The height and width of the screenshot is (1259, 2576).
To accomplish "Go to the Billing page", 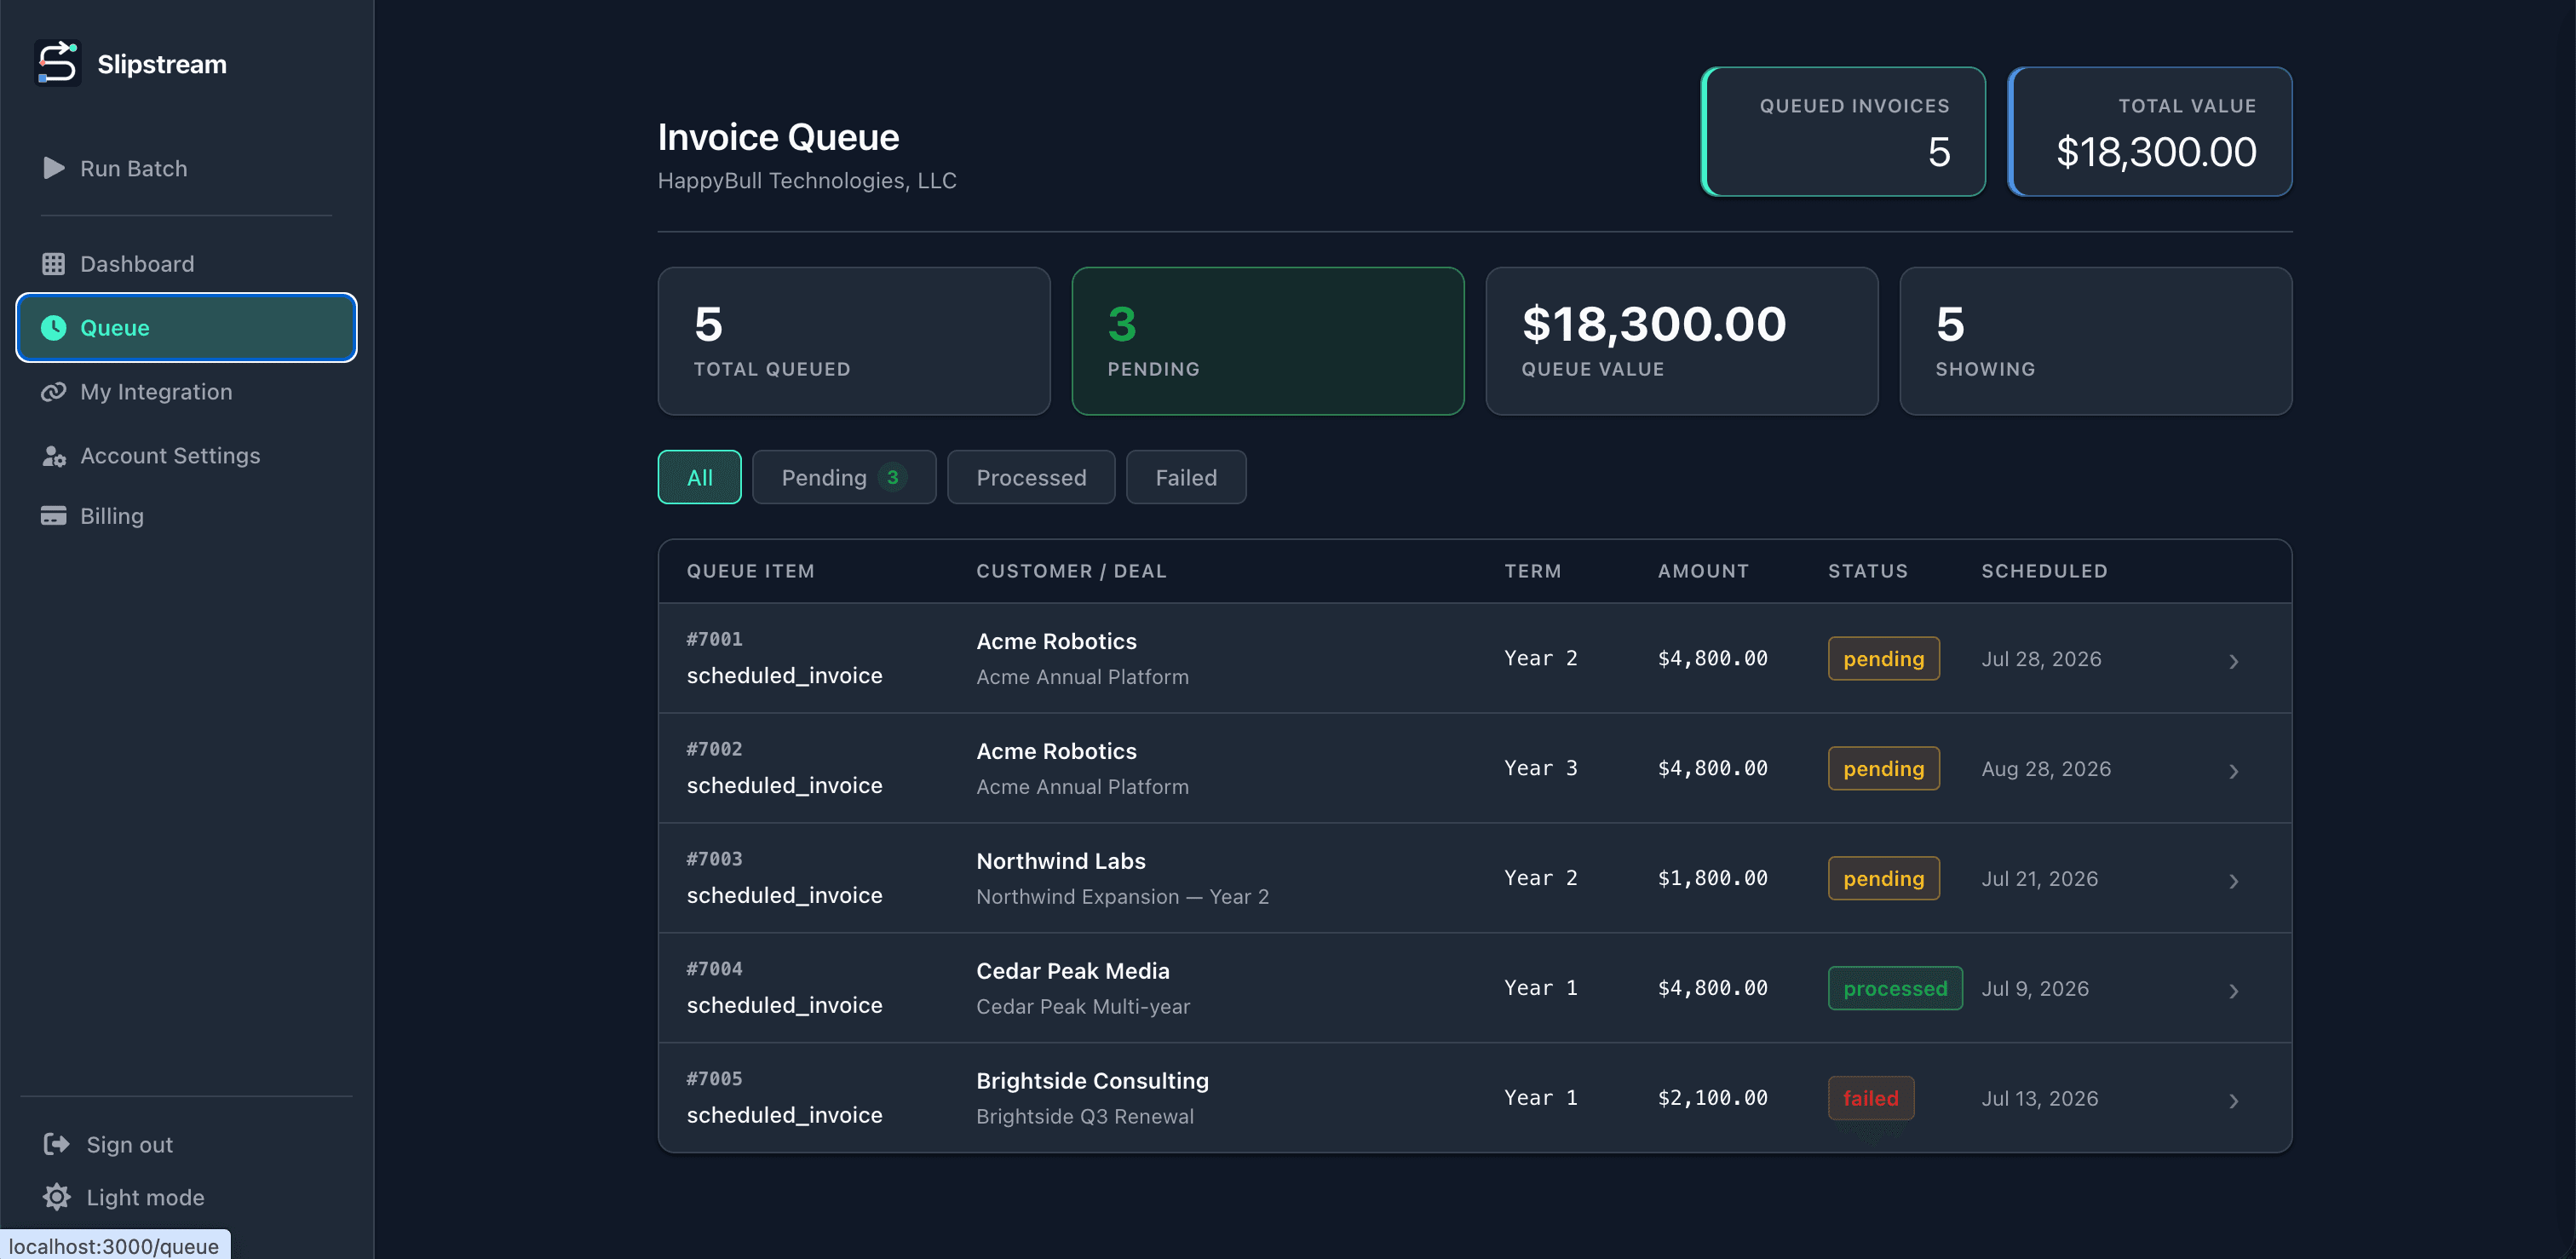I will [x=186, y=516].
